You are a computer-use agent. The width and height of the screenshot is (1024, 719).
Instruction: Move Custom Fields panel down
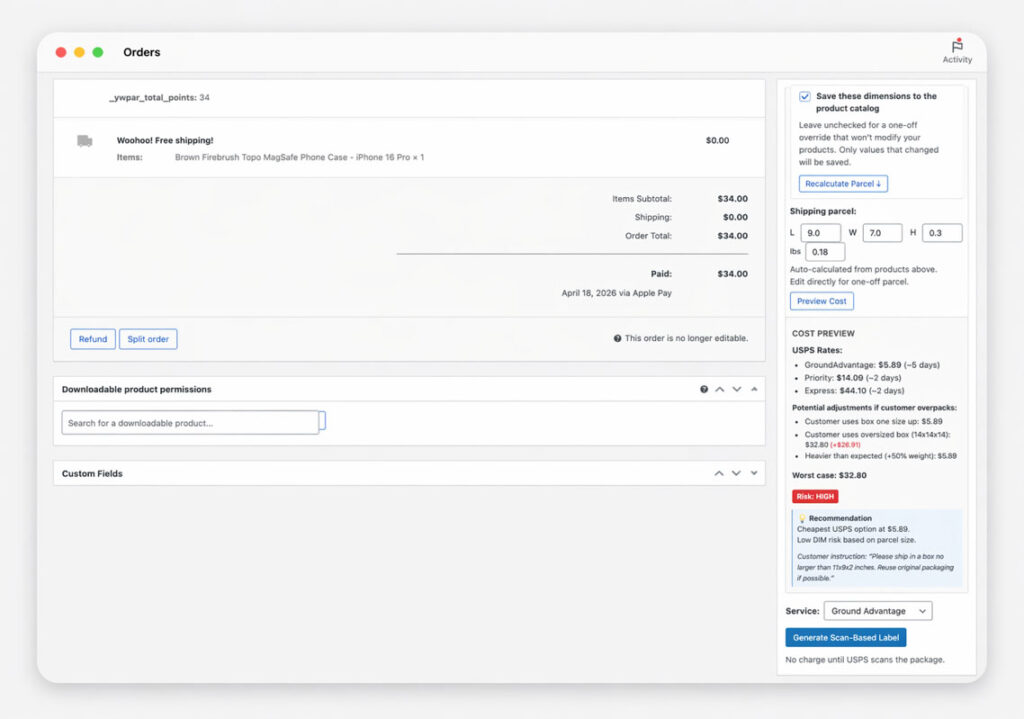click(737, 473)
